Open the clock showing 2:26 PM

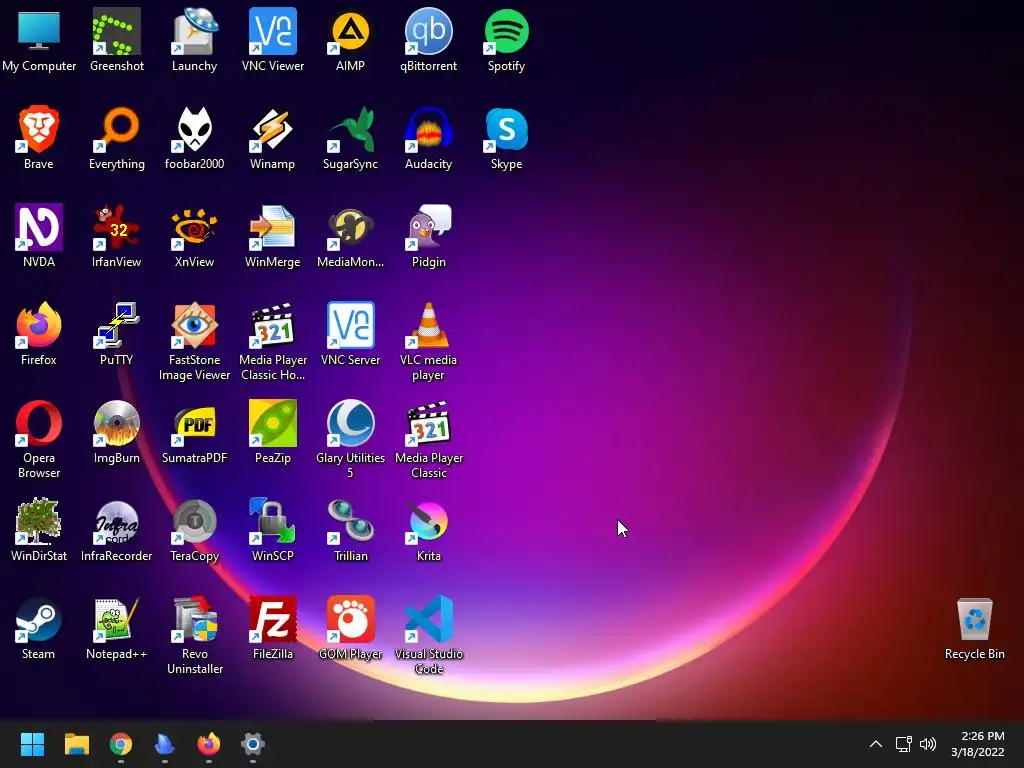pyautogui.click(x=978, y=744)
